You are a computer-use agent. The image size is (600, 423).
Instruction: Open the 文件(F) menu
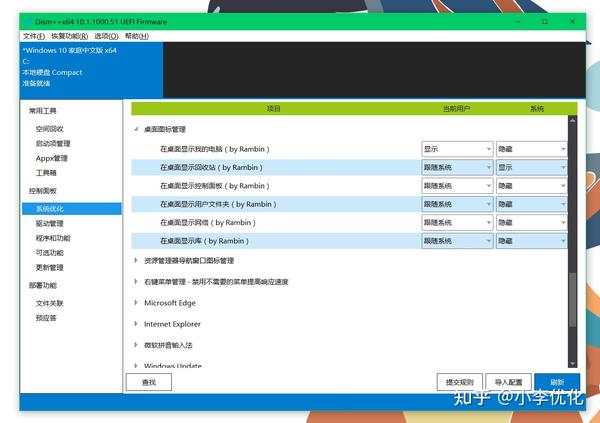coord(34,36)
